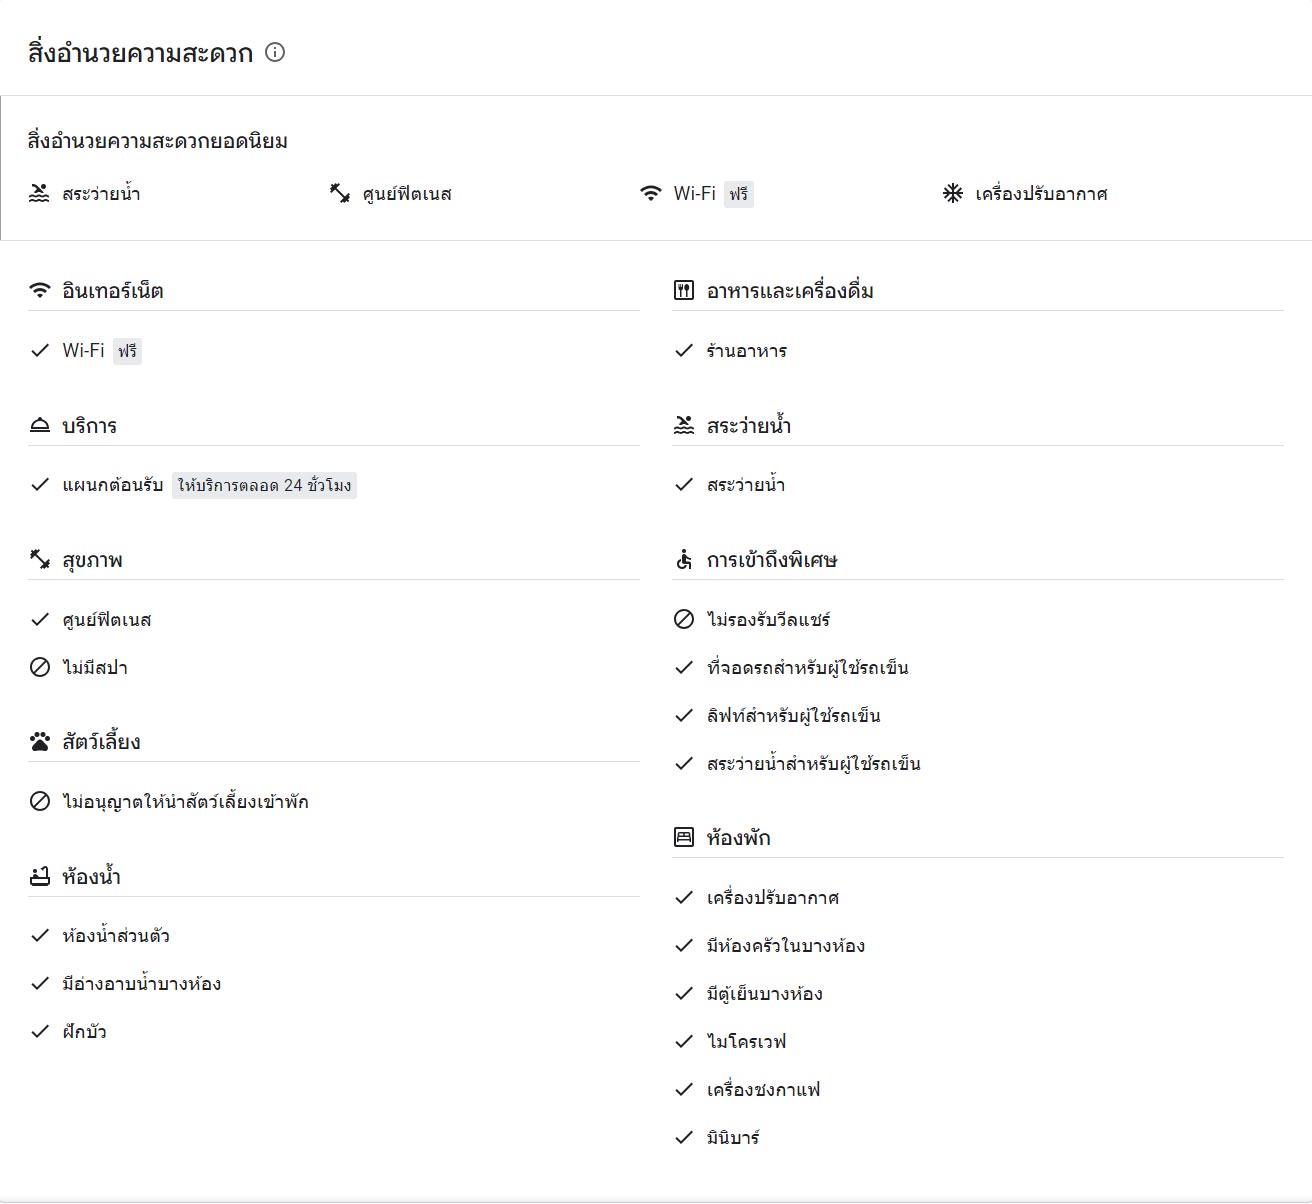Click the restaurant icon beside อาหารและเครื่องดื่ม
1312x1204 pixels.
pos(684,291)
